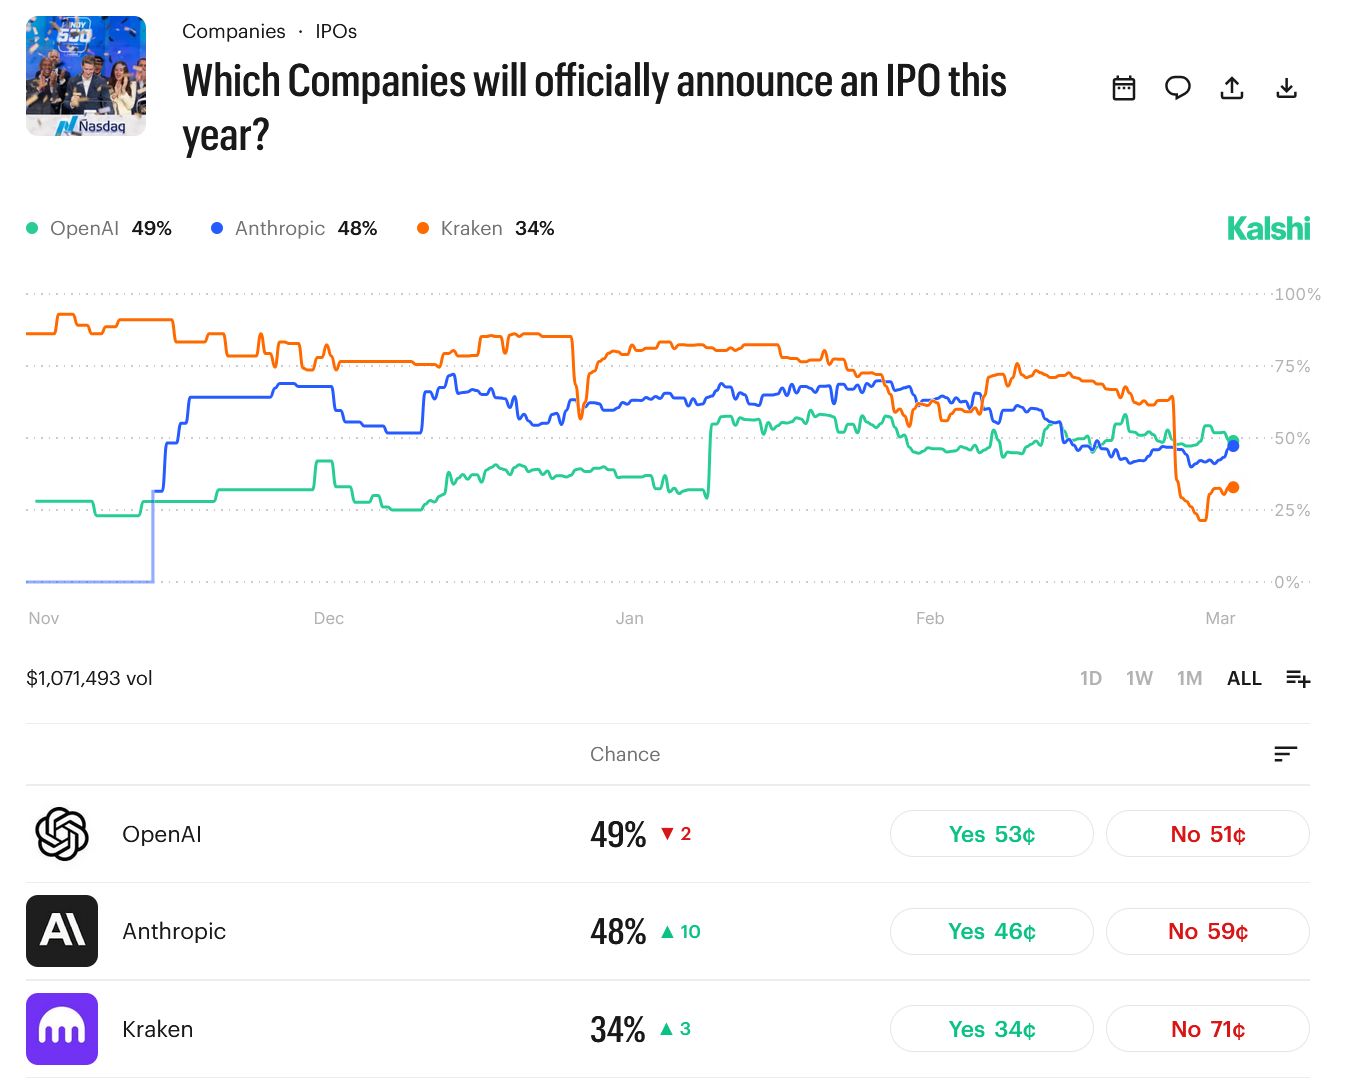Click the Nasdaq market thumbnail image
The image size is (1358, 1089).
[86, 76]
